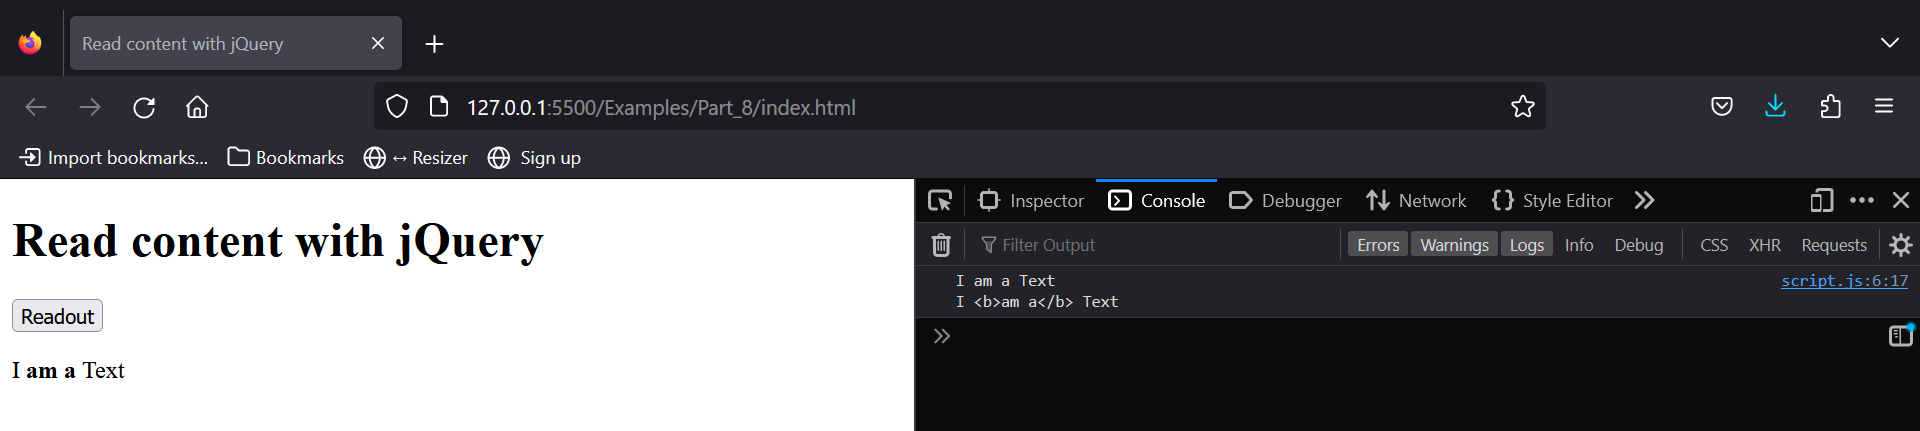Open the DevTools customize three-dots menu

click(x=1861, y=201)
